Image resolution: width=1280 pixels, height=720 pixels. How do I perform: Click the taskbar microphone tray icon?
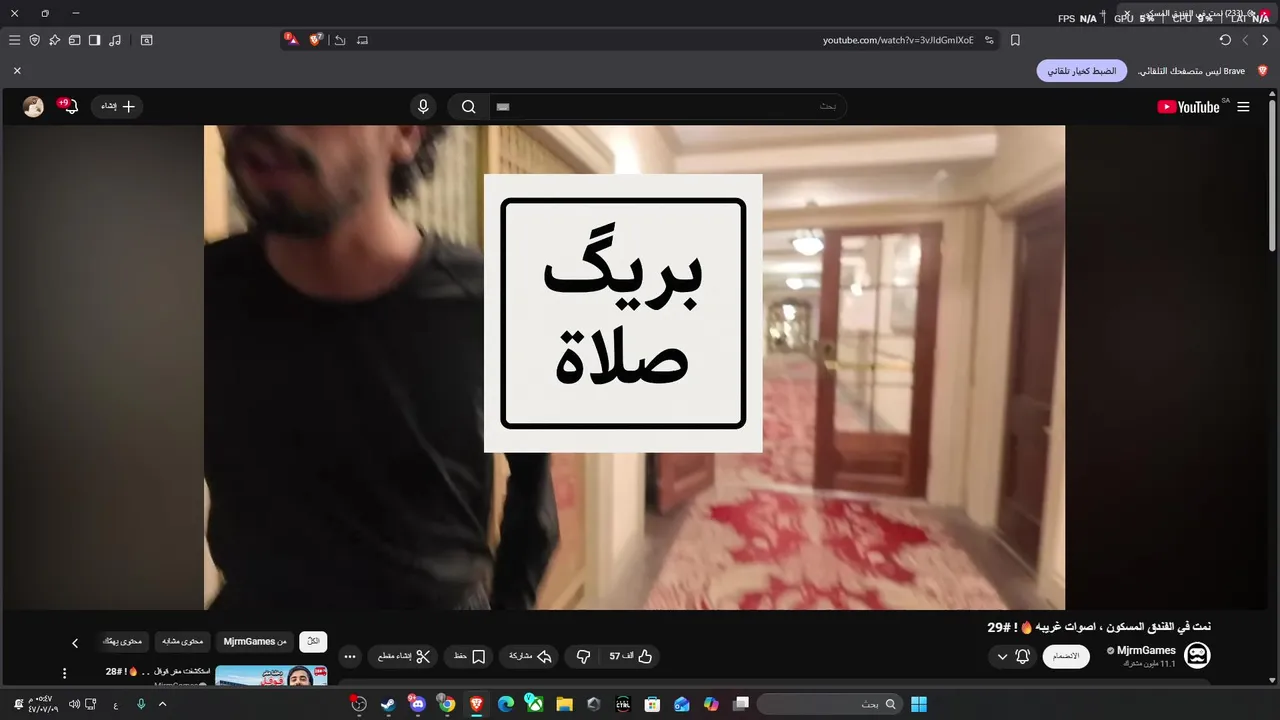141,704
